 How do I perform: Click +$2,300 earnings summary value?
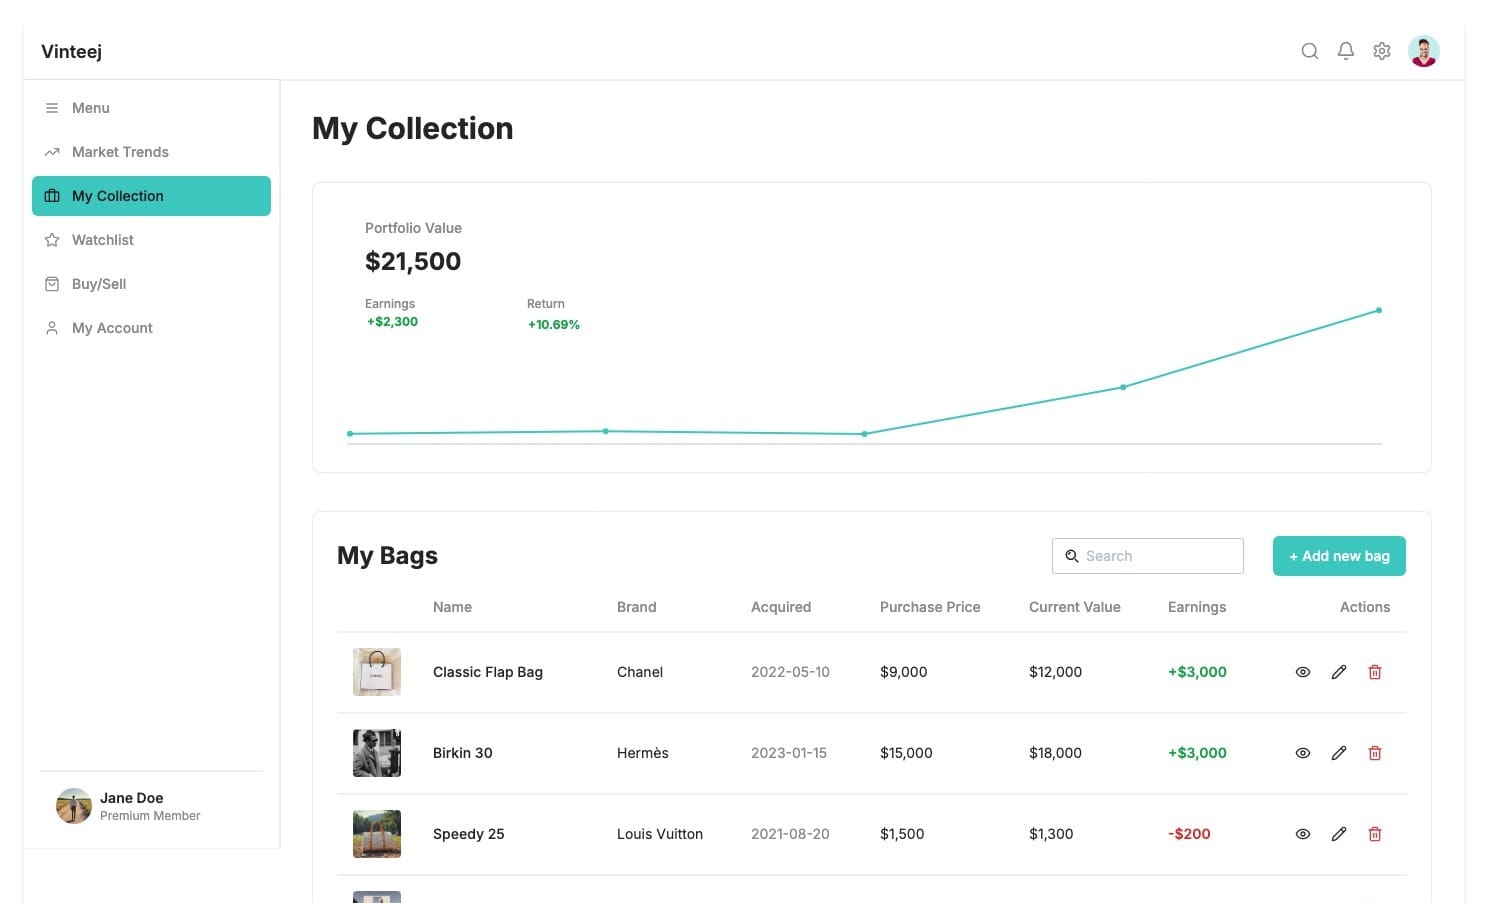(392, 322)
